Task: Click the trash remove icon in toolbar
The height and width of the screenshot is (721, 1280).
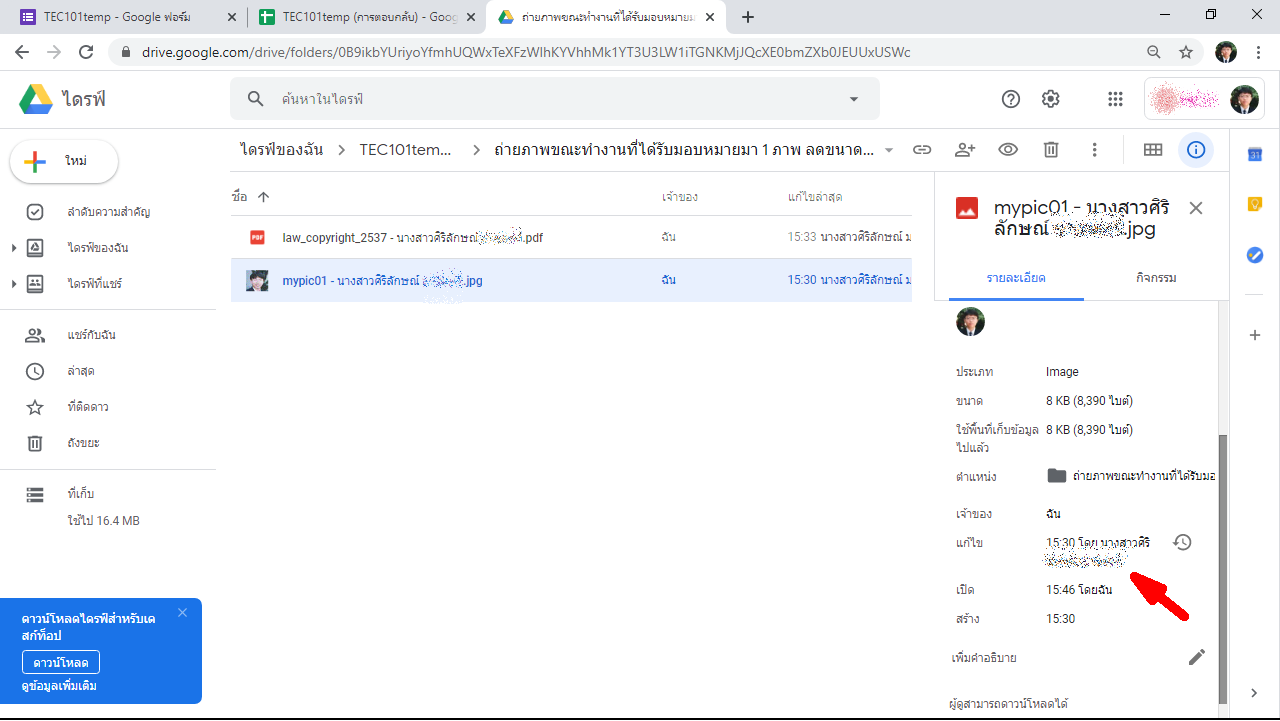Action: 1051,150
